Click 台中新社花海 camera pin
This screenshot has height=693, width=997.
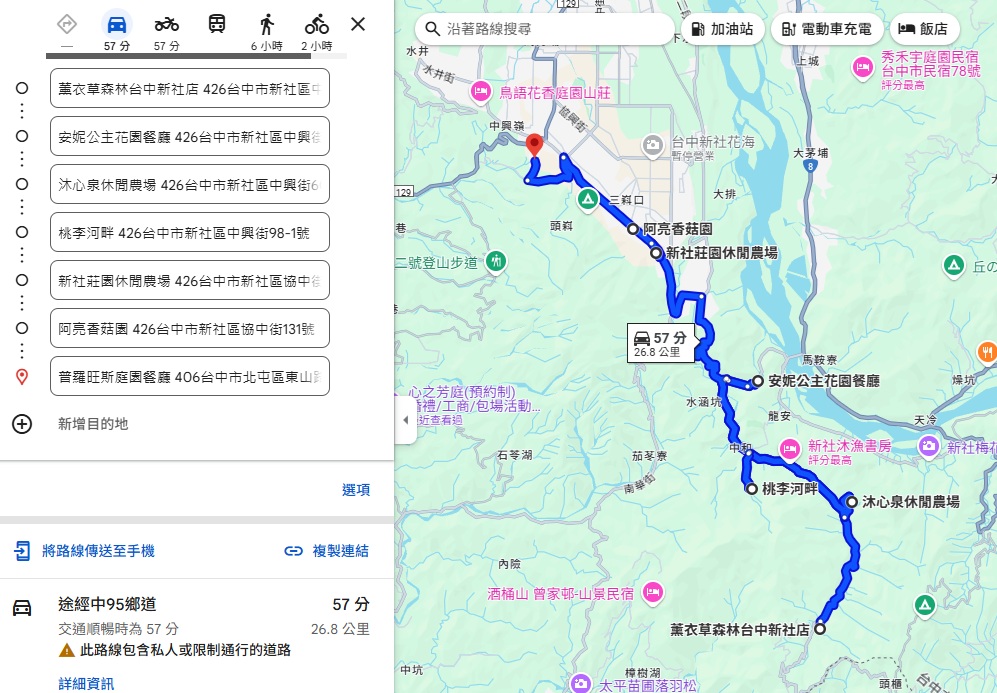coord(652,146)
